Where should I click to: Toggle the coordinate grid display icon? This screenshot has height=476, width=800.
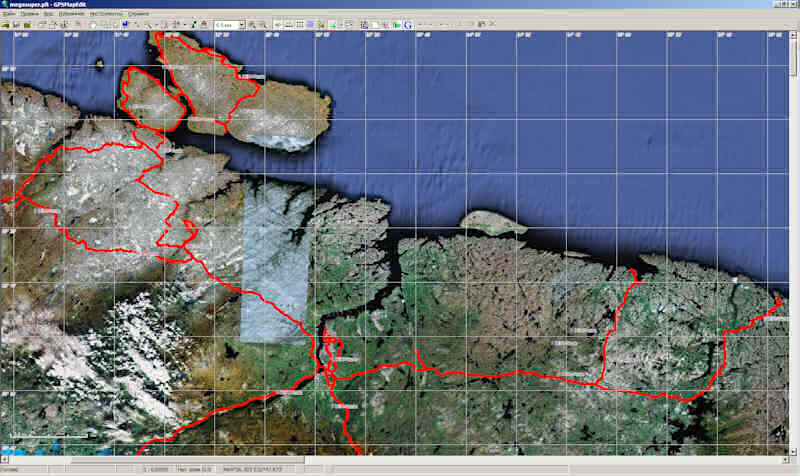[x=299, y=24]
